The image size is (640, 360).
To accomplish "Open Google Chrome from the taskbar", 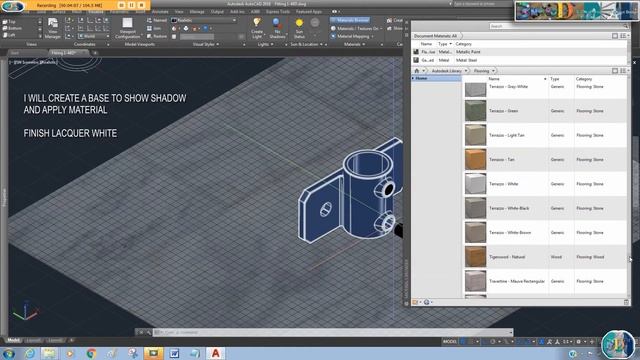I will [x=91, y=353].
